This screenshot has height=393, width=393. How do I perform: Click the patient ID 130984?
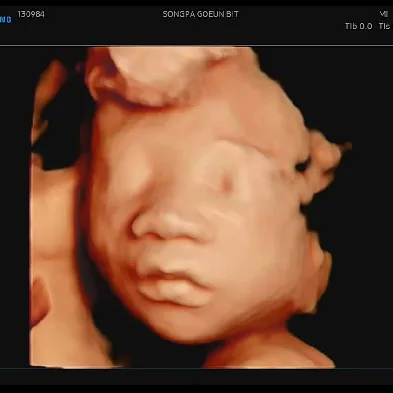pyautogui.click(x=31, y=14)
